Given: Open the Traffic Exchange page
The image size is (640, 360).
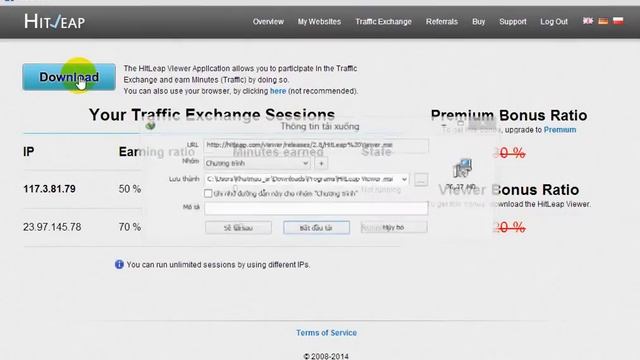Looking at the screenshot, I should click(383, 22).
